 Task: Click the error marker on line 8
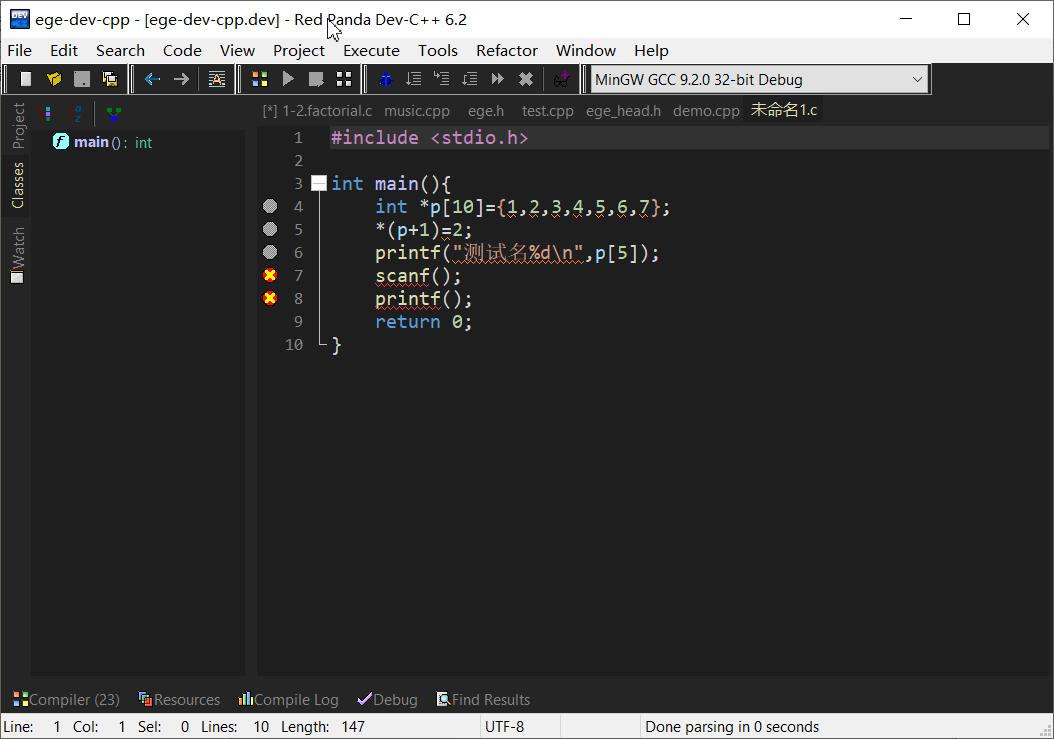[270, 298]
